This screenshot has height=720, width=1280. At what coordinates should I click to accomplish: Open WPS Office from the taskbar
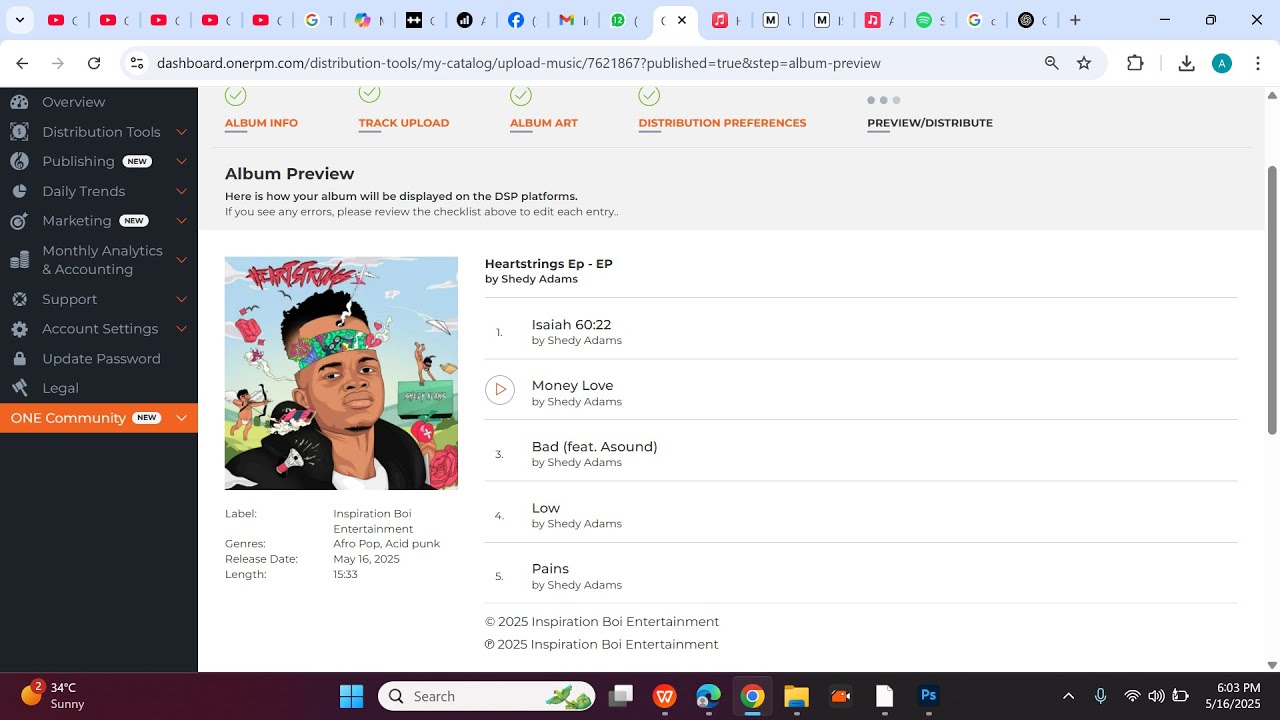click(x=665, y=696)
